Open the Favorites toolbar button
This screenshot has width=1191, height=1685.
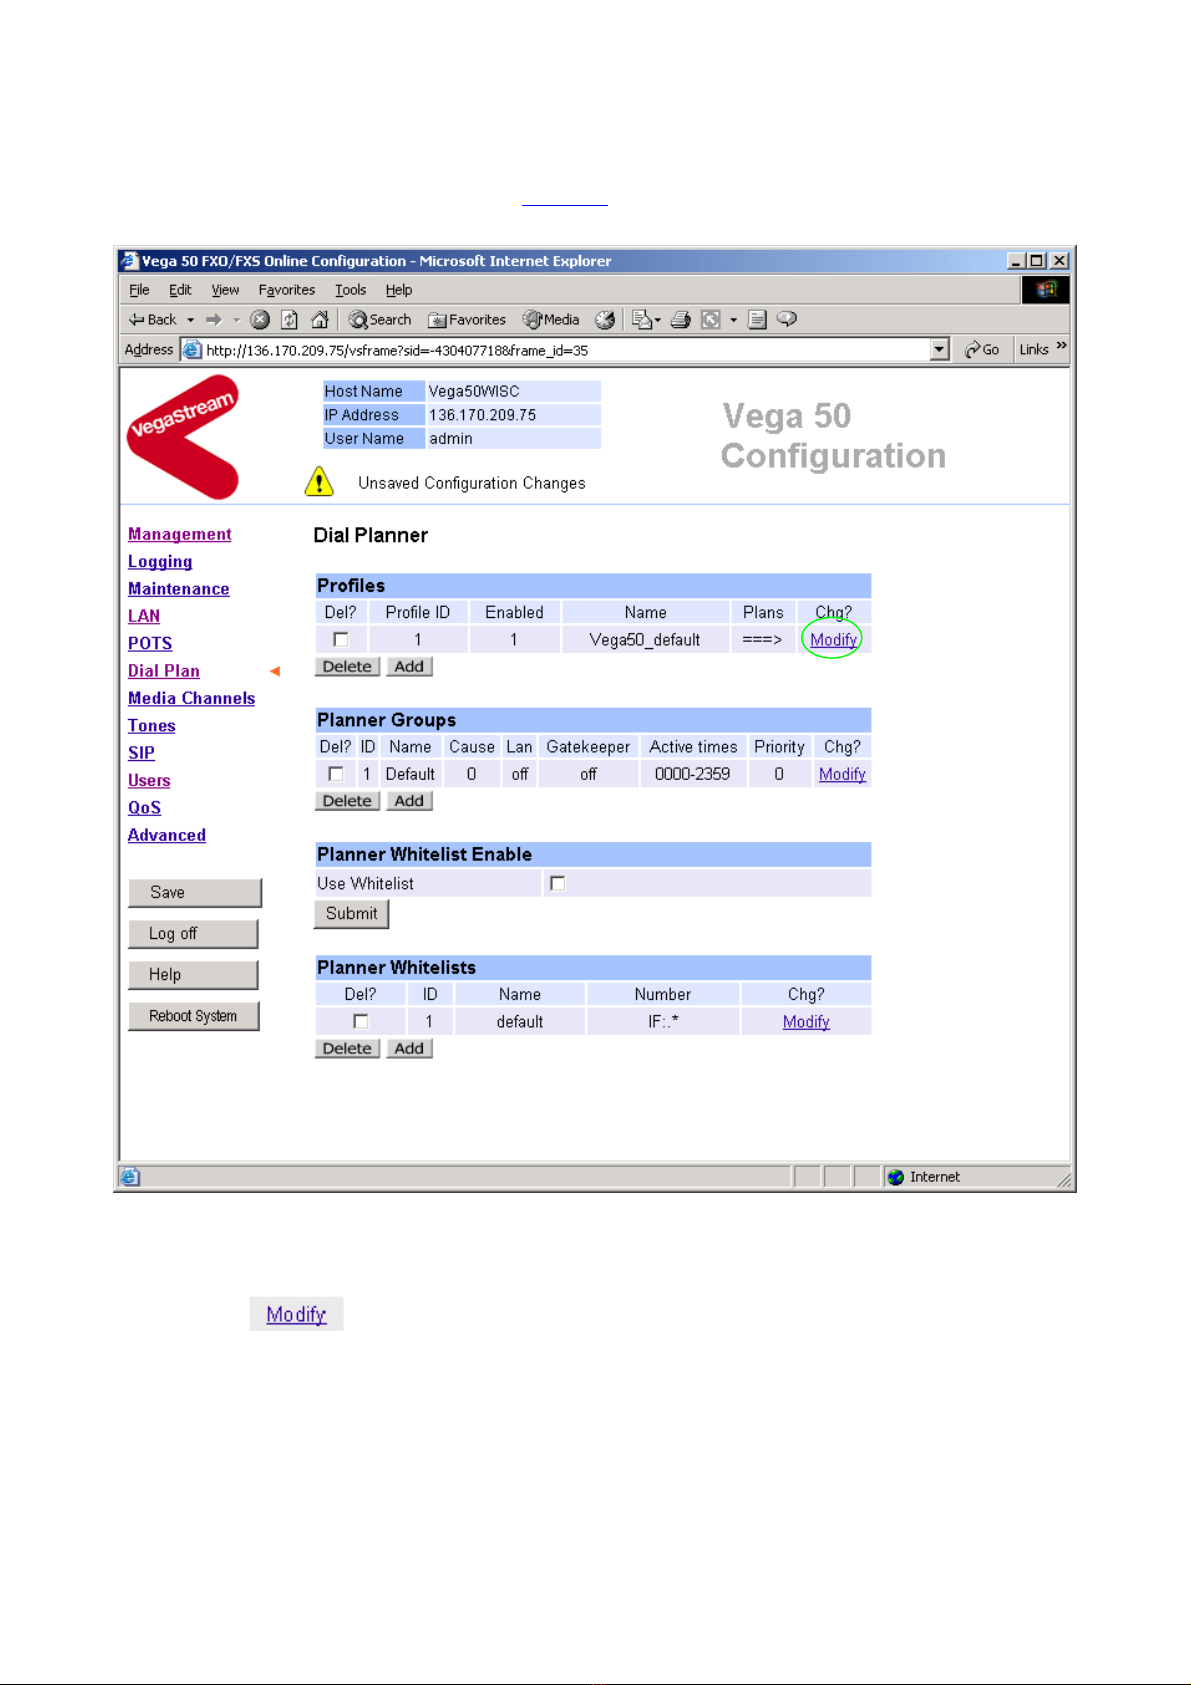coord(467,320)
